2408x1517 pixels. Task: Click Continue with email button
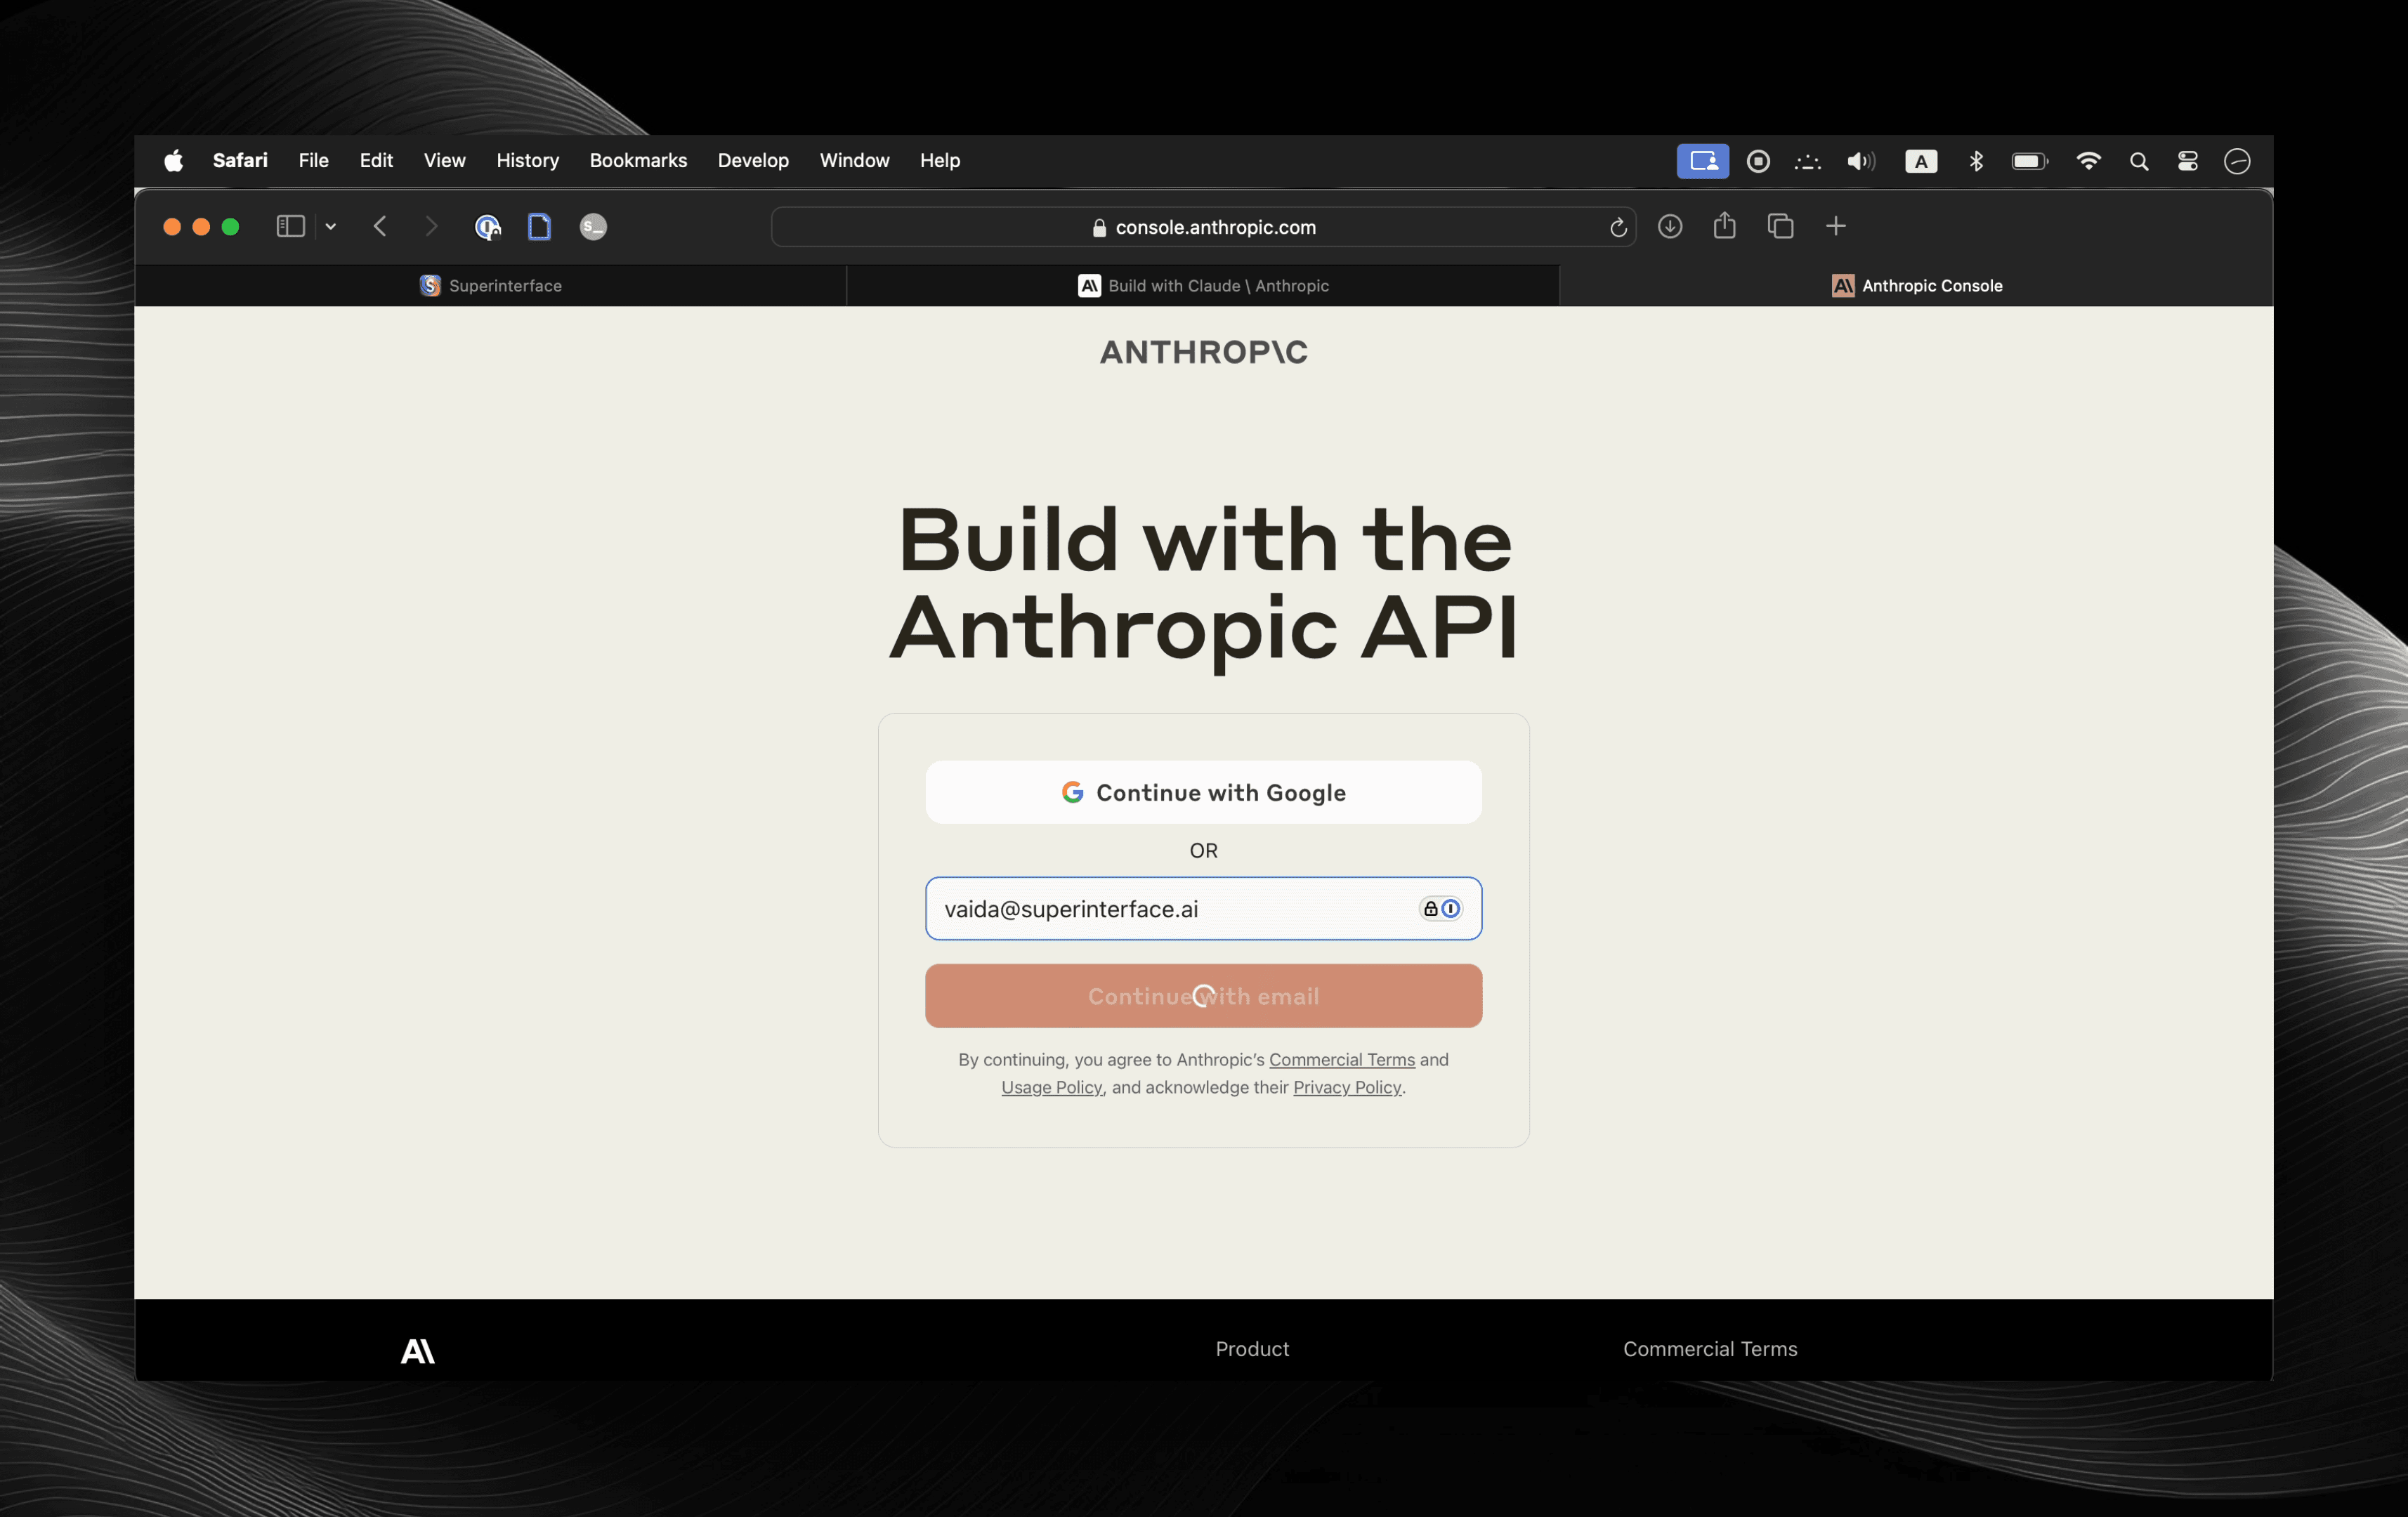coord(1203,994)
